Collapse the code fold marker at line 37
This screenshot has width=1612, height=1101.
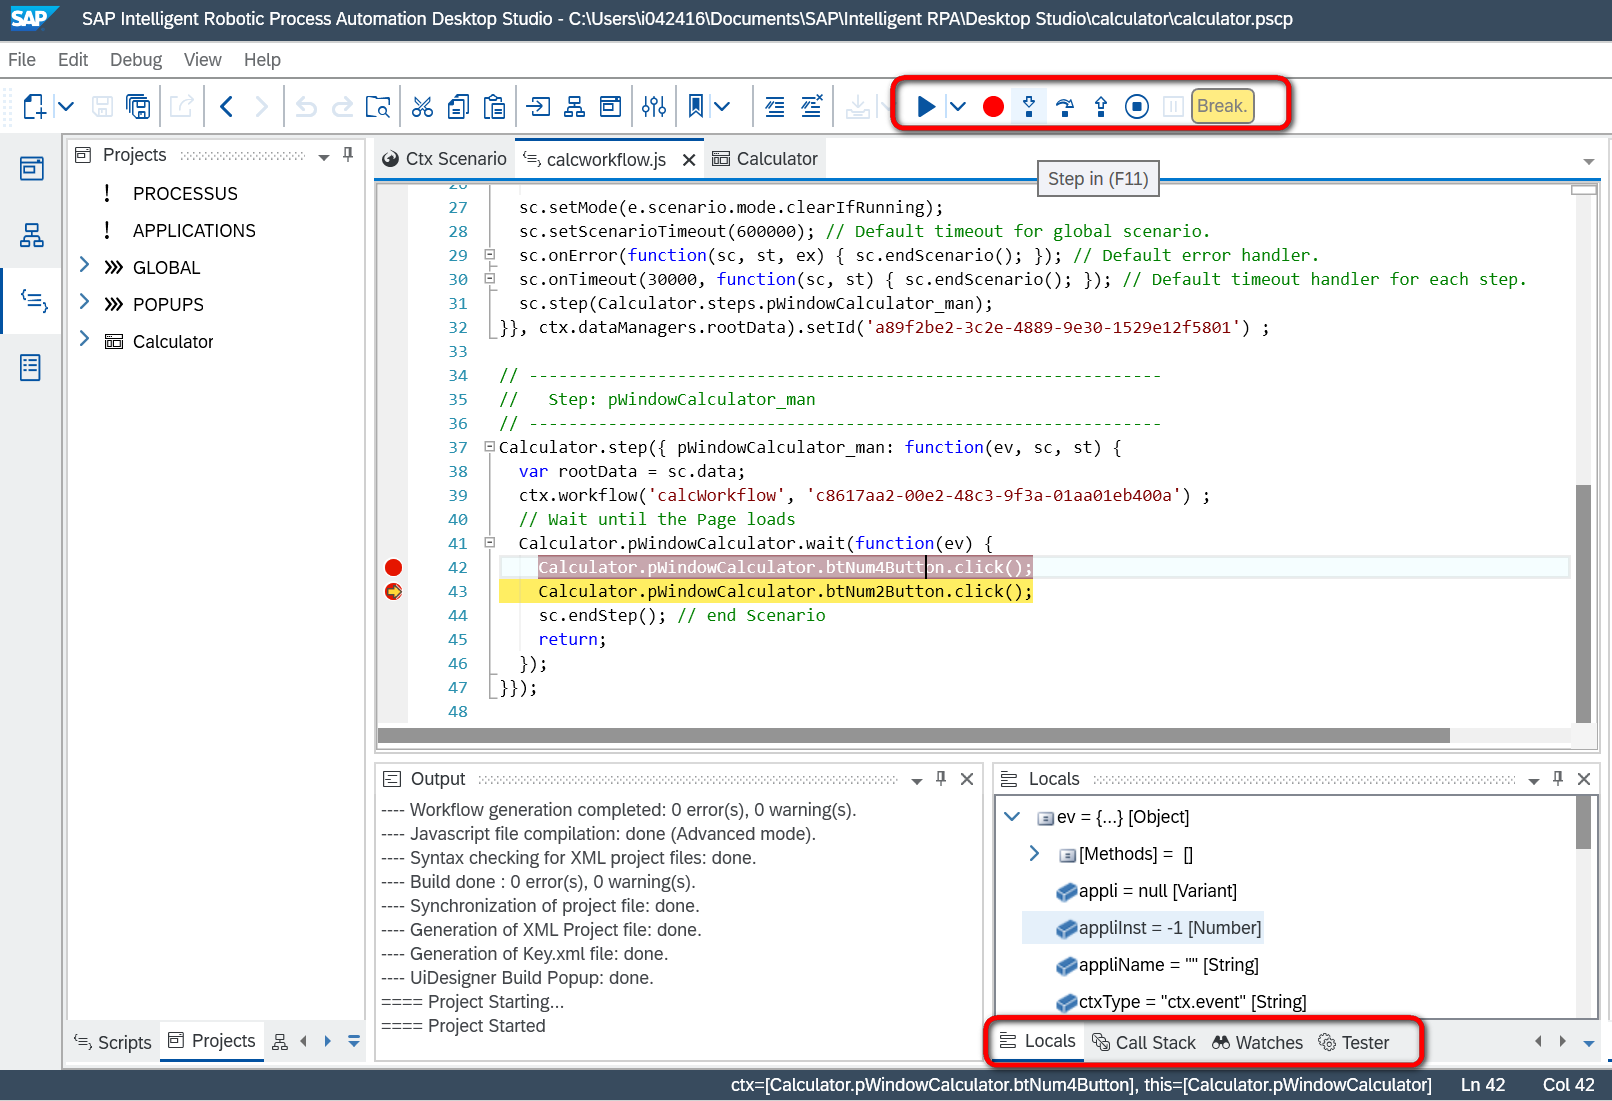pyautogui.click(x=489, y=447)
